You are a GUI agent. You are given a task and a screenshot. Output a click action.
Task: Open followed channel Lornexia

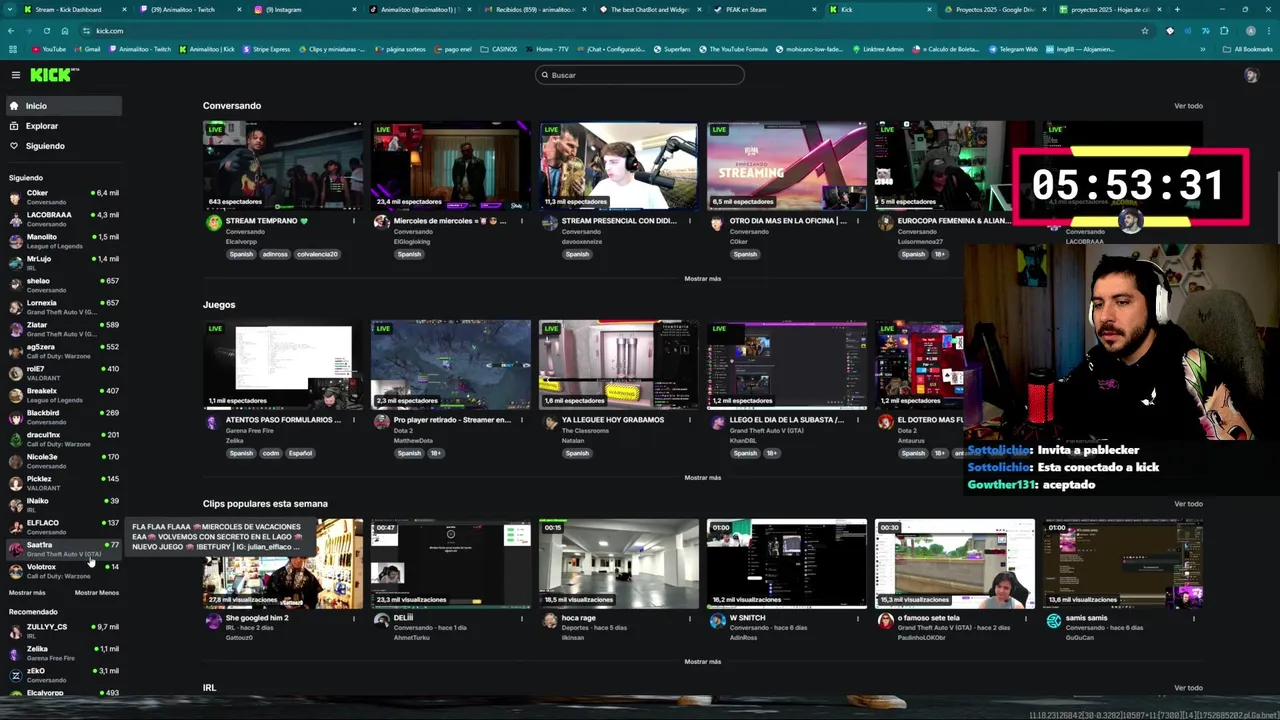63,307
